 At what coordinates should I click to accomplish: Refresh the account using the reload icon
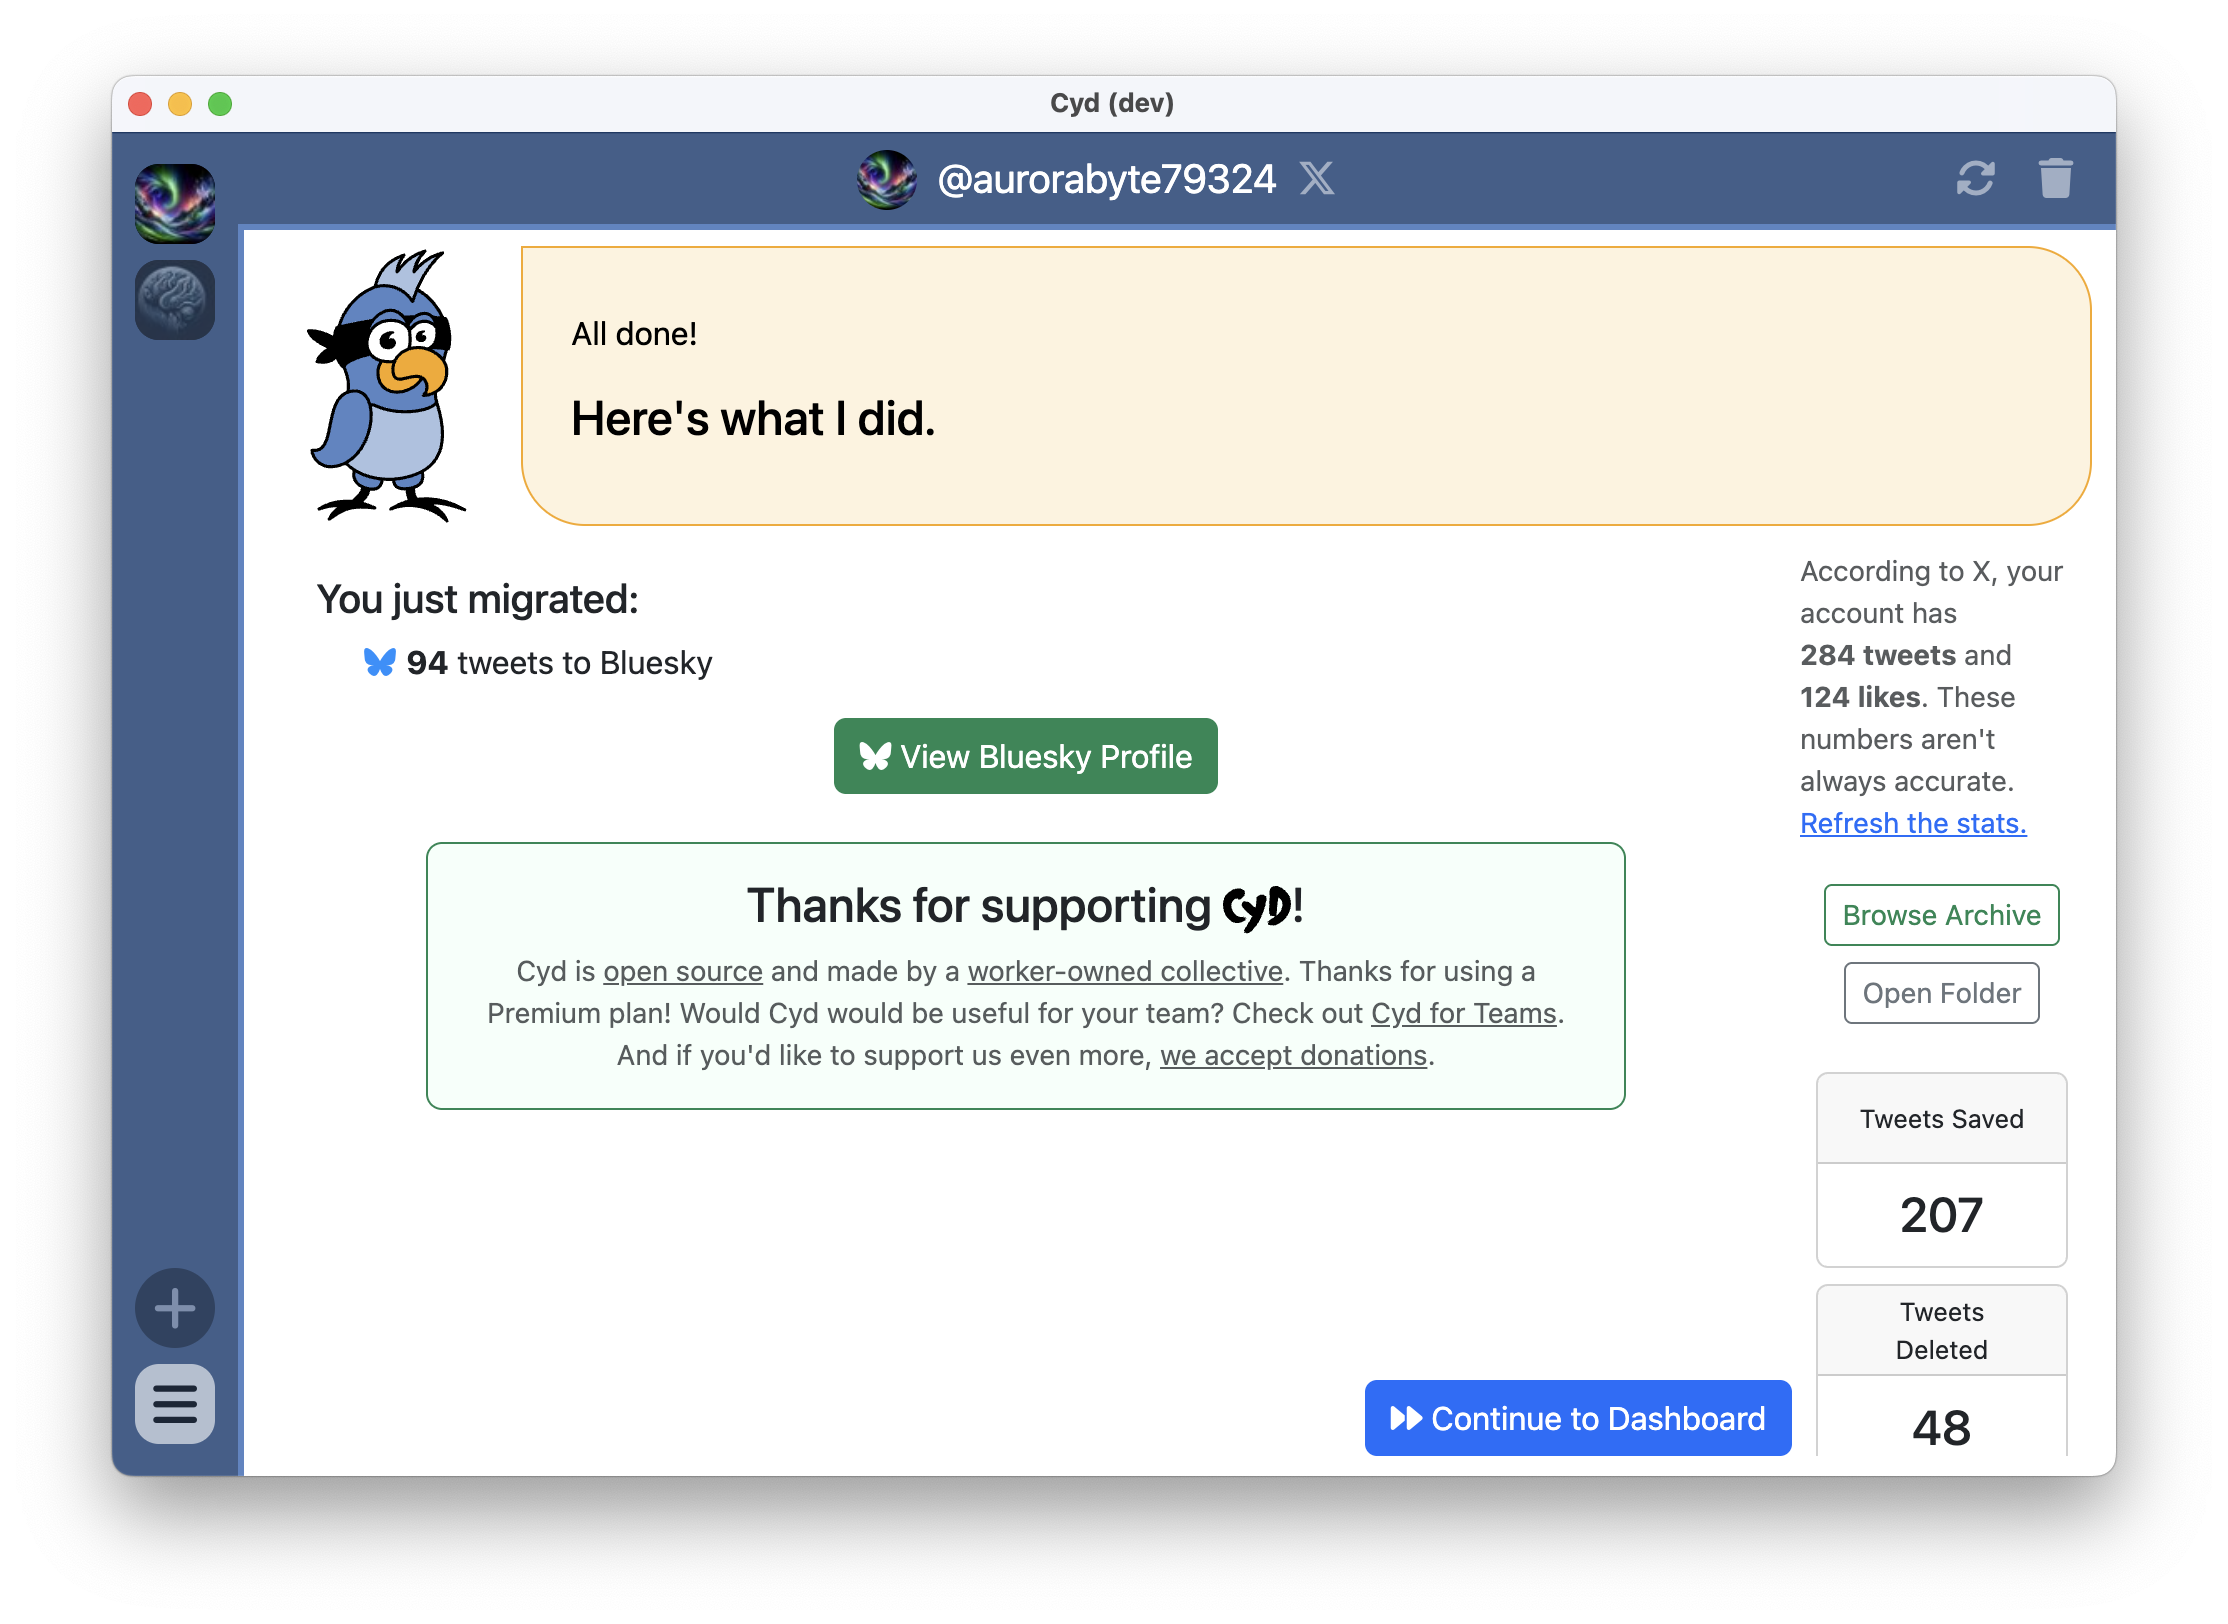coord(1976,179)
